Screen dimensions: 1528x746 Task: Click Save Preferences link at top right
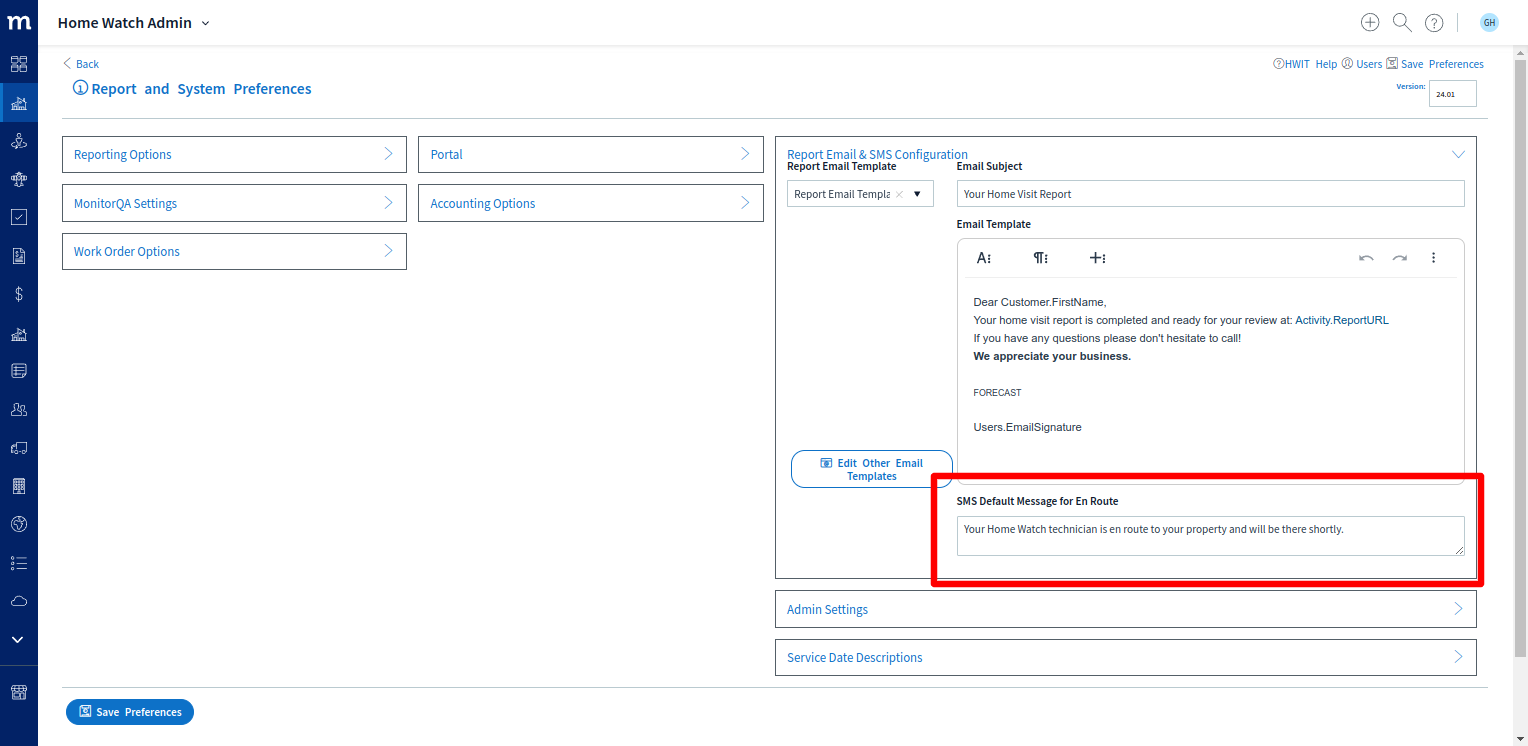click(1435, 64)
